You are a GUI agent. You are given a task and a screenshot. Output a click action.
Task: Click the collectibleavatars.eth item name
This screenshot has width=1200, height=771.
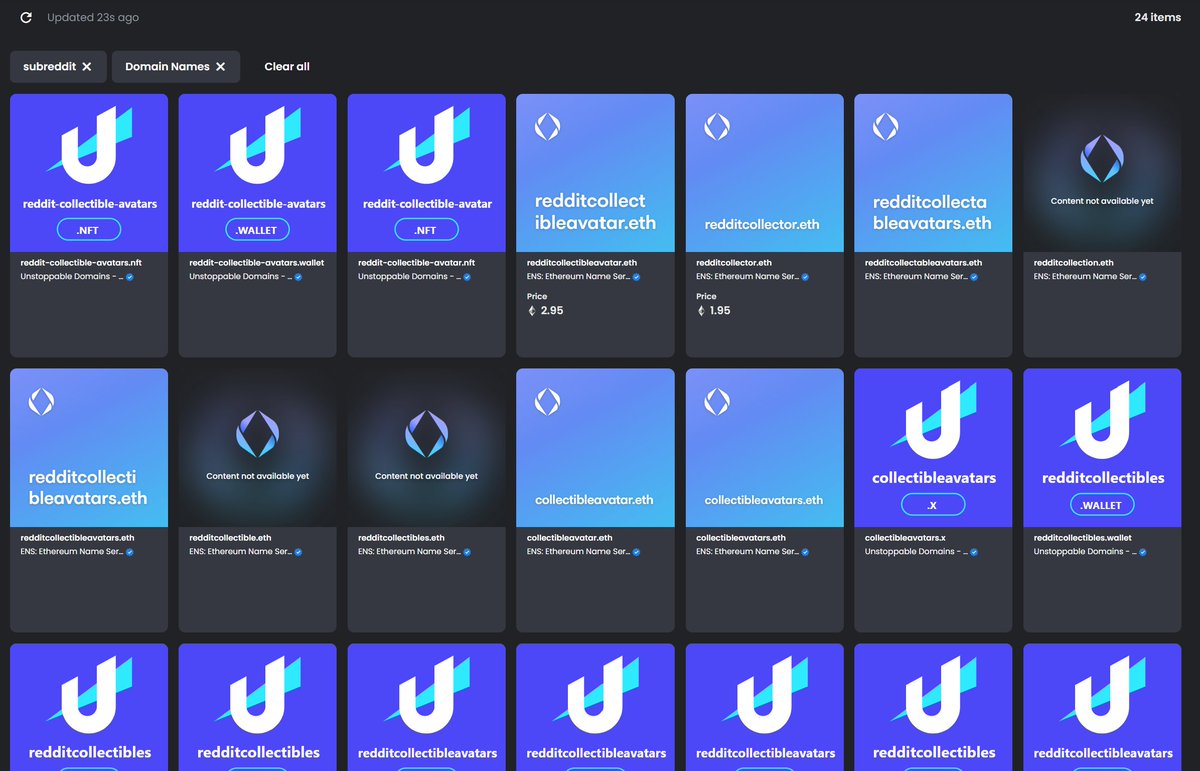[741, 538]
